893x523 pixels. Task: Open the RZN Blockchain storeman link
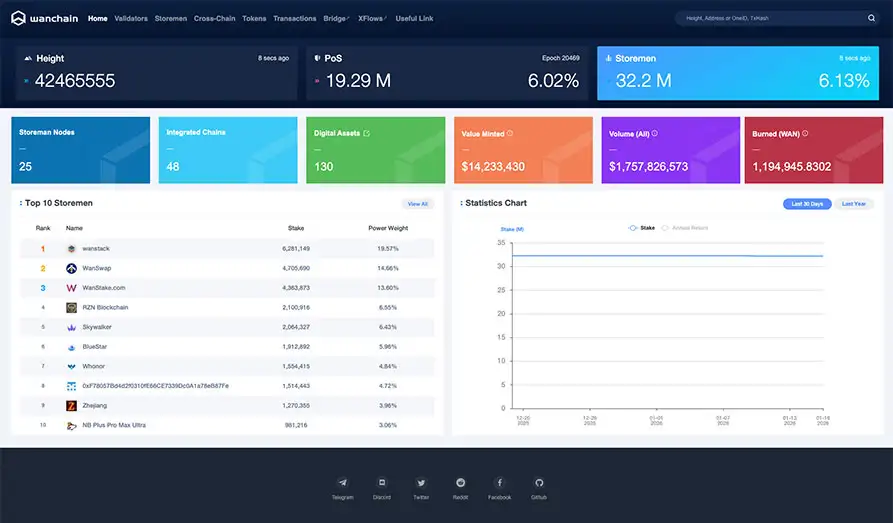105,308
